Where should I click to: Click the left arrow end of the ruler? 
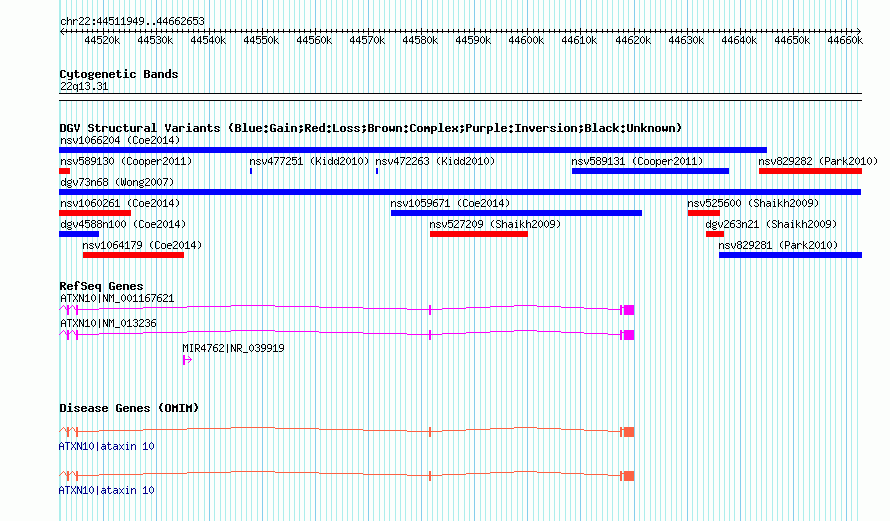(61, 31)
